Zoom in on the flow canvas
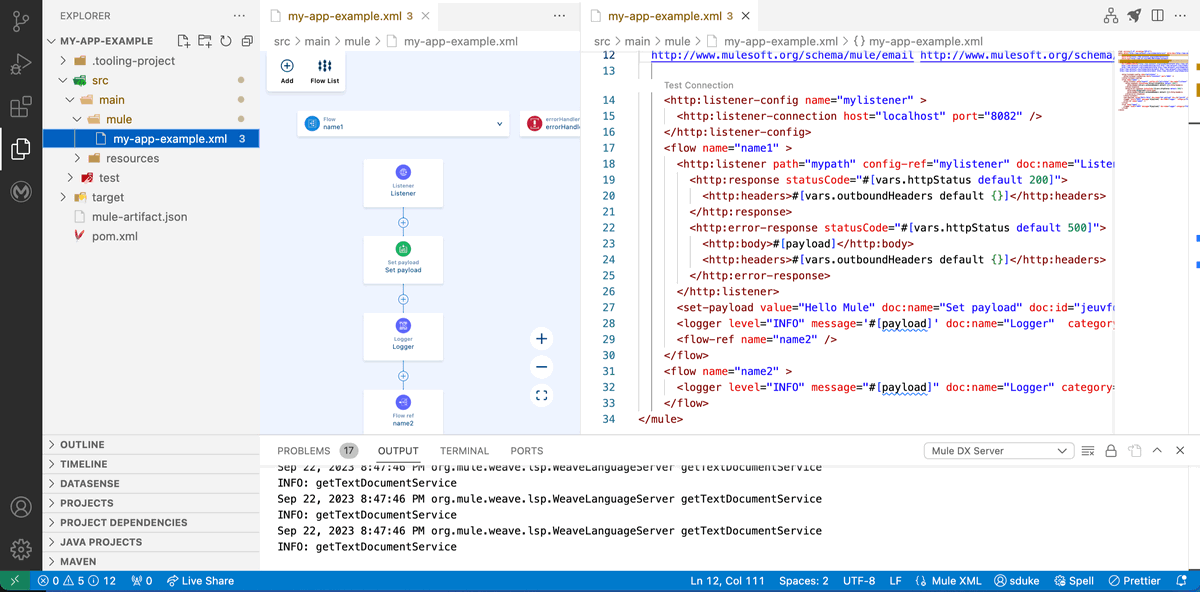 [541, 339]
